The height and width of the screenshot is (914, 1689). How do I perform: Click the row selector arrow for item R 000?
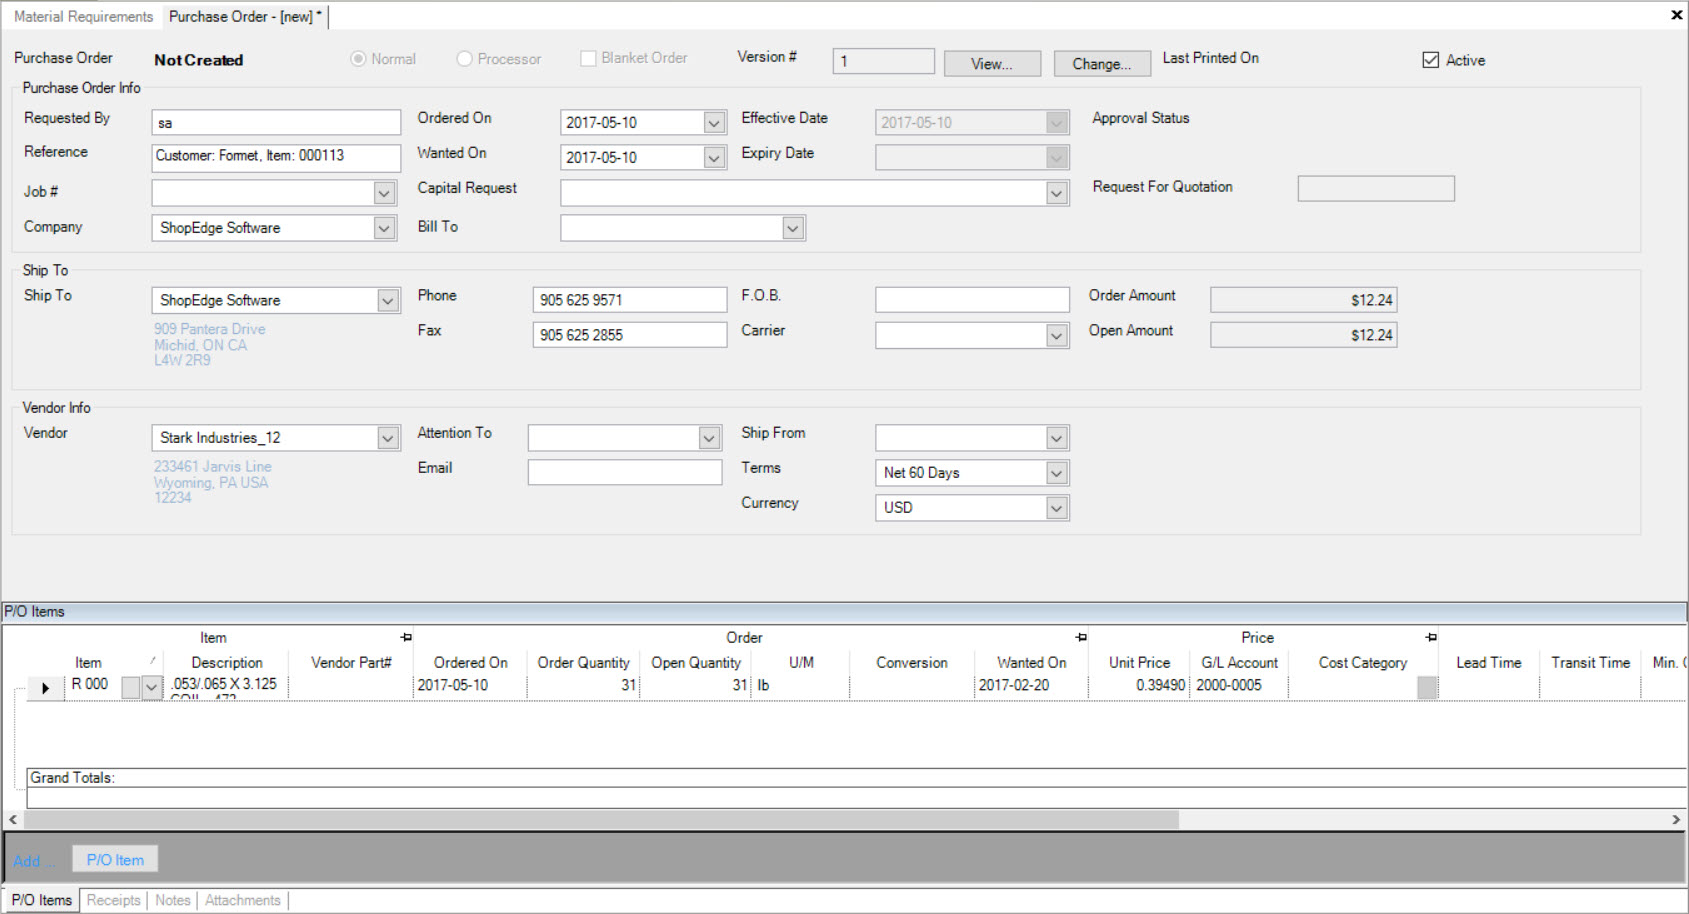click(x=45, y=687)
